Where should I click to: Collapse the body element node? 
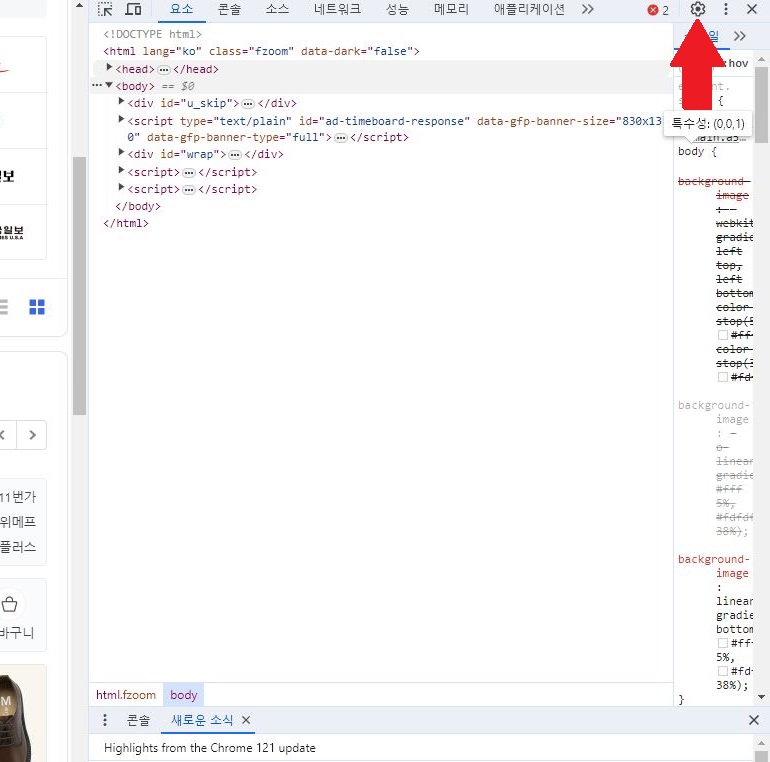(x=109, y=86)
